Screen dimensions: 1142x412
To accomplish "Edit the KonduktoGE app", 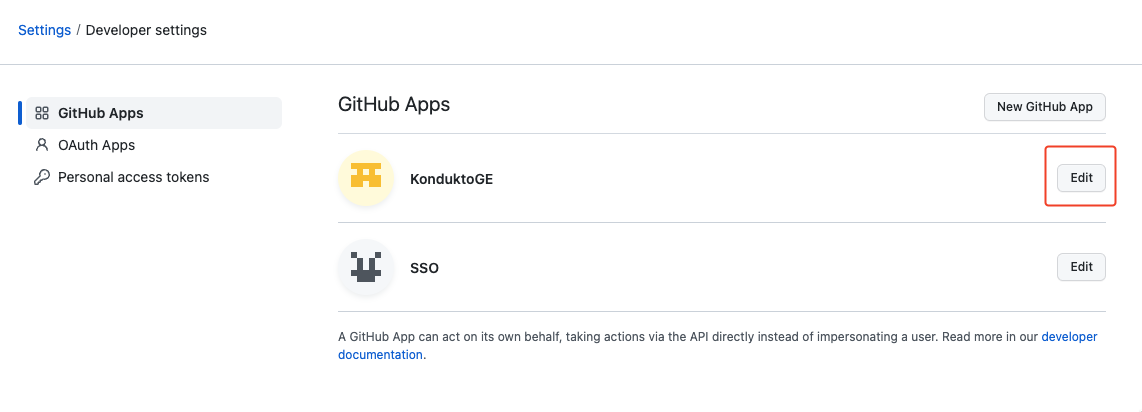I will click(x=1081, y=178).
